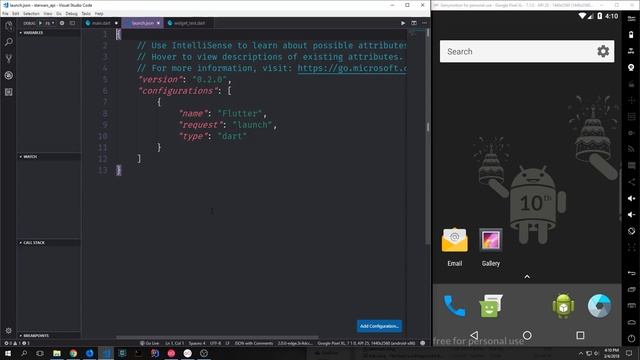Open editor More Actions ellipsis

click(424, 23)
